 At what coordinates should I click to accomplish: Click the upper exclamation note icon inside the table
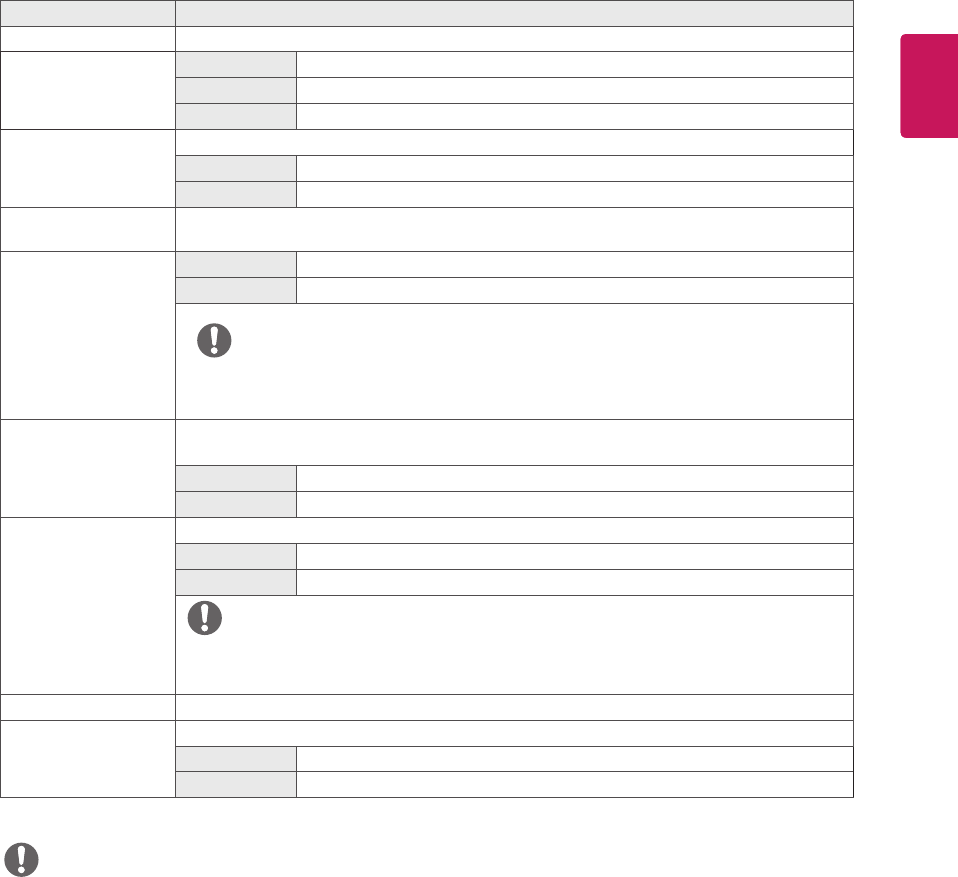[x=213, y=341]
